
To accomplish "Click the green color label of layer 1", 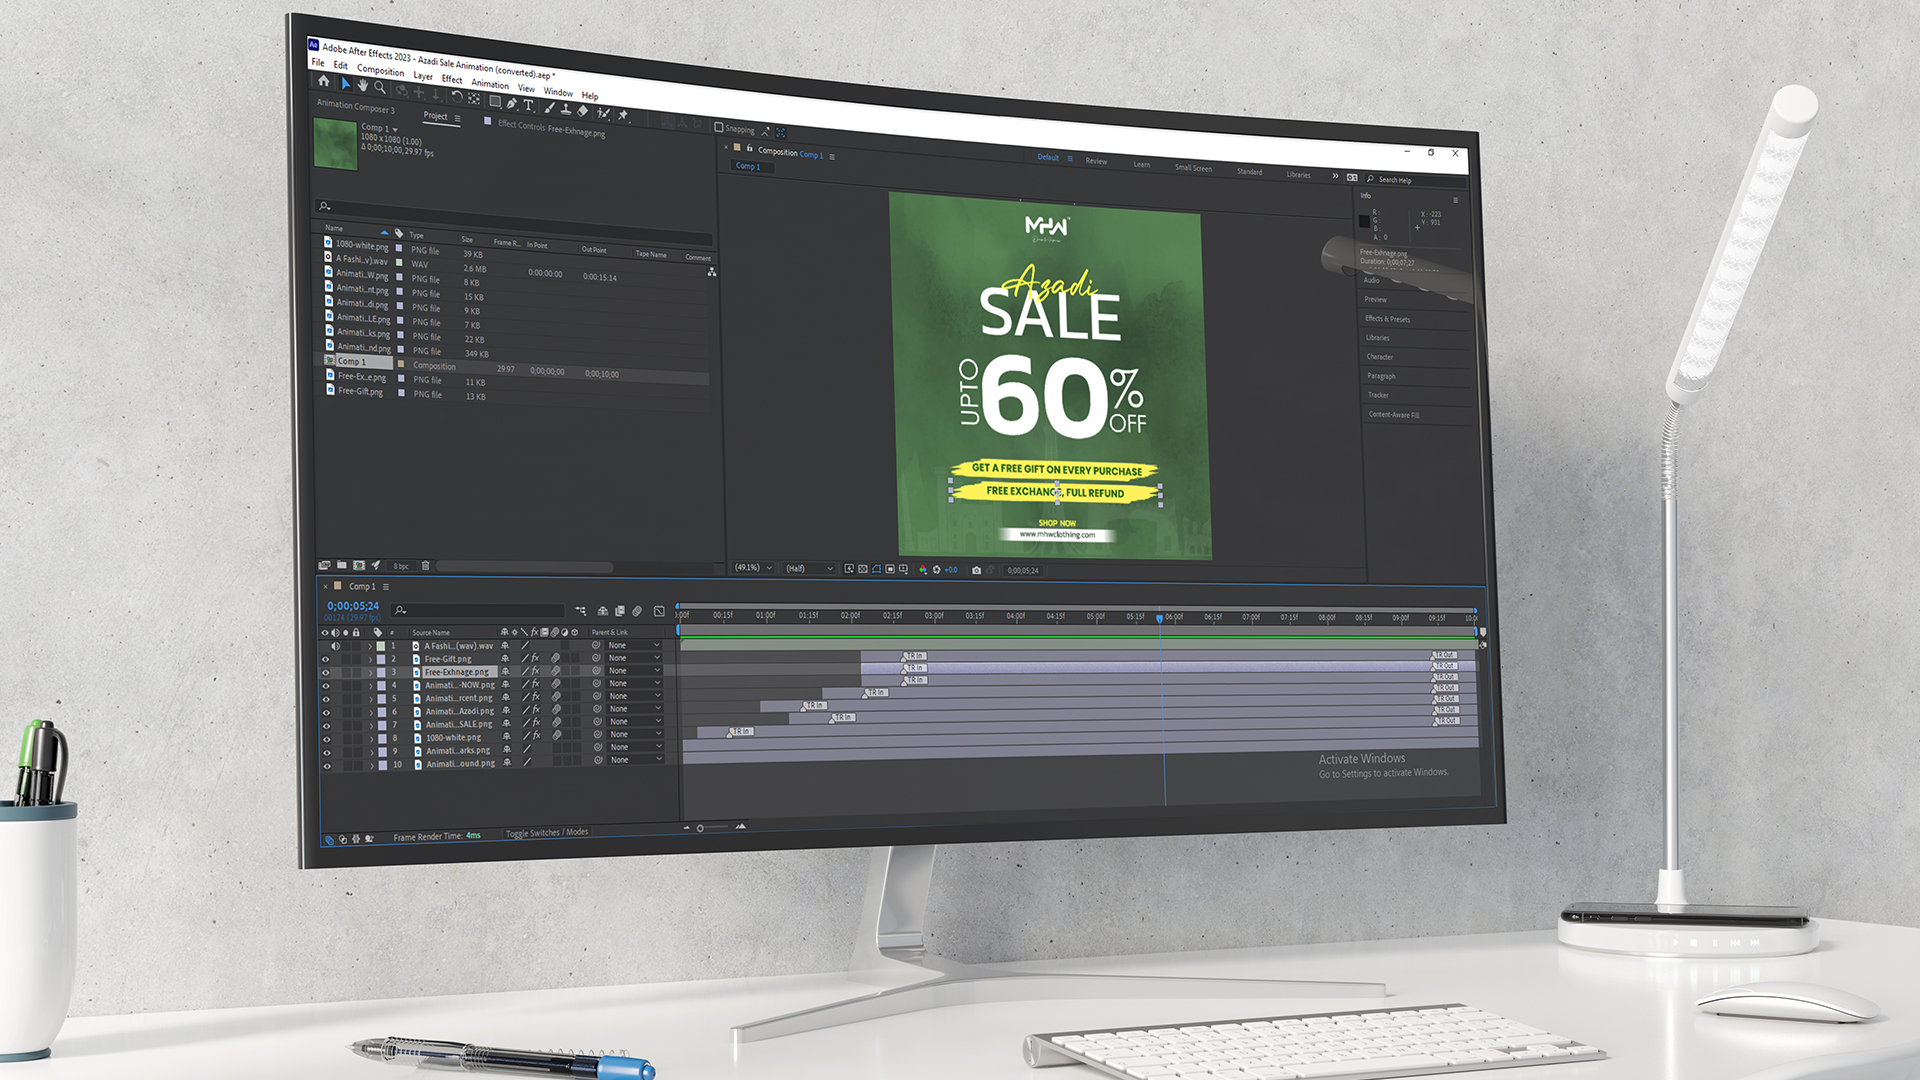I will [x=381, y=646].
